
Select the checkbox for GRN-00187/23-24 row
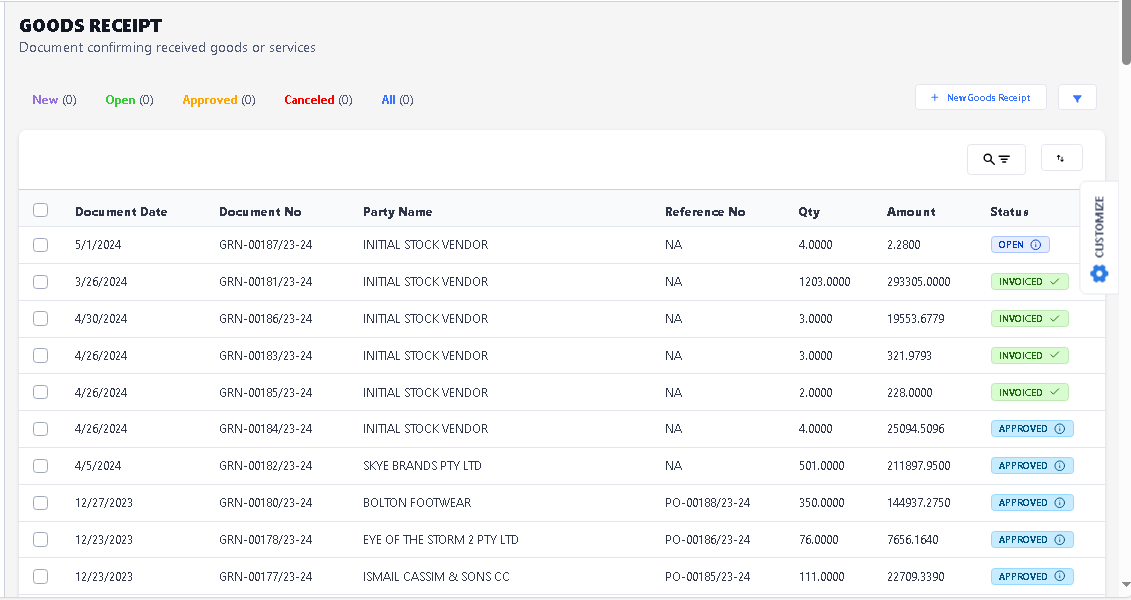point(41,245)
